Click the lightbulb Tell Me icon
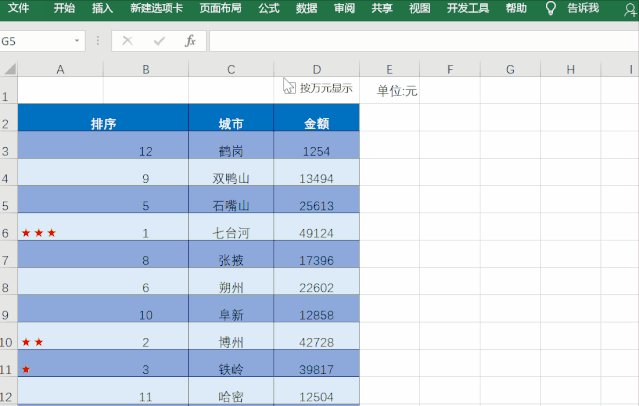The width and height of the screenshot is (639, 406). [x=551, y=8]
